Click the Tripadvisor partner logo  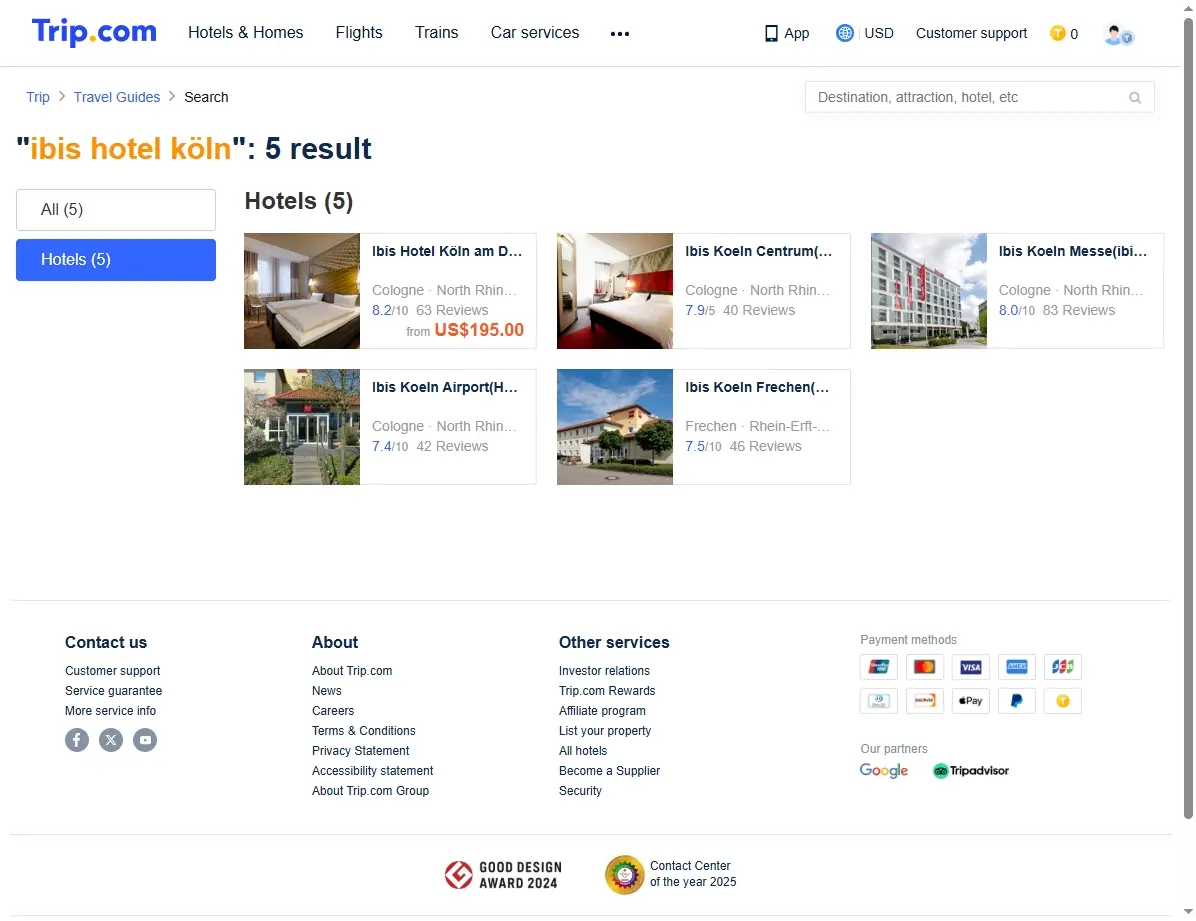pyautogui.click(x=971, y=771)
